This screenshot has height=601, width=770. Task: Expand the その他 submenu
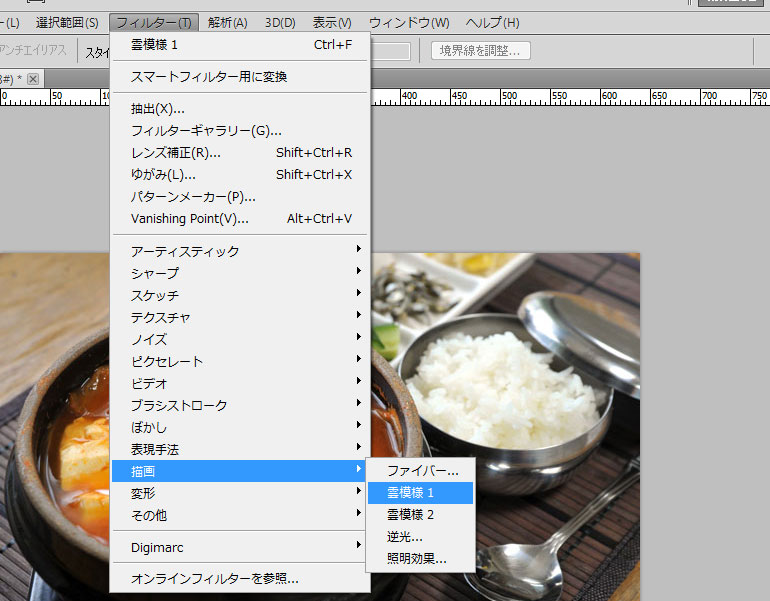pos(241,516)
